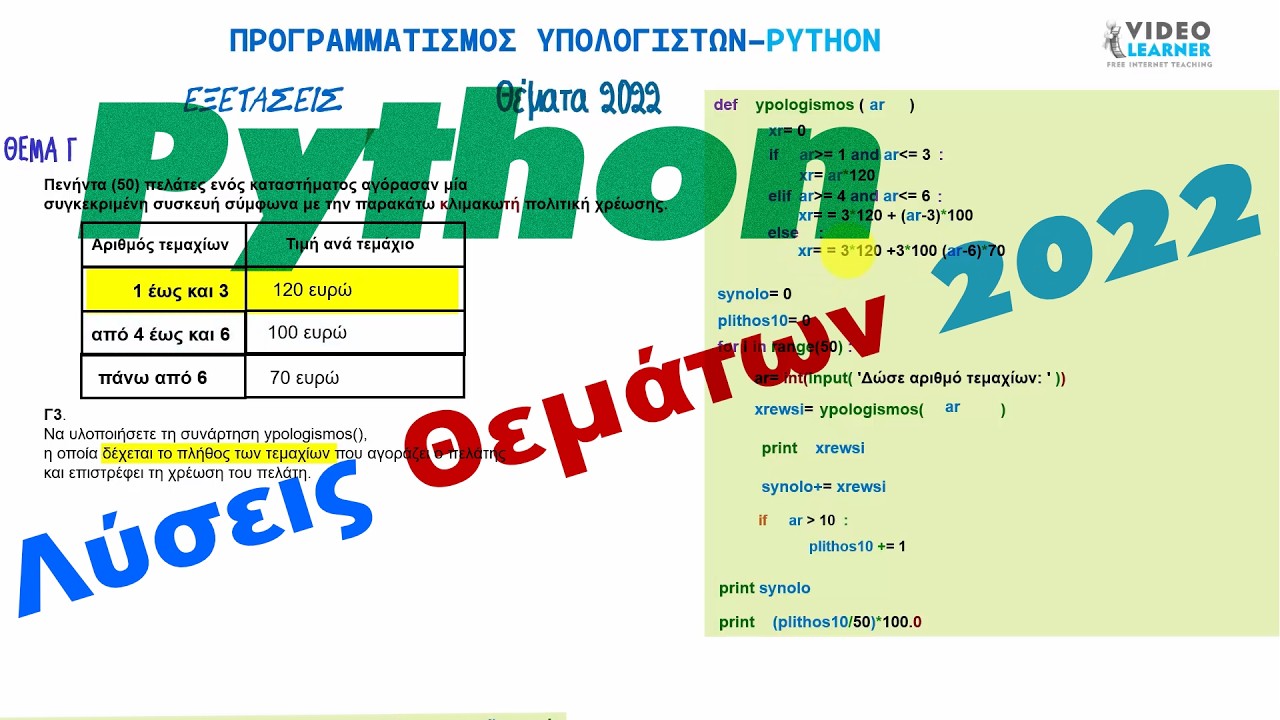Click the Video Learner logo
Screen dimensions: 1280x720
[x=1157, y=44]
